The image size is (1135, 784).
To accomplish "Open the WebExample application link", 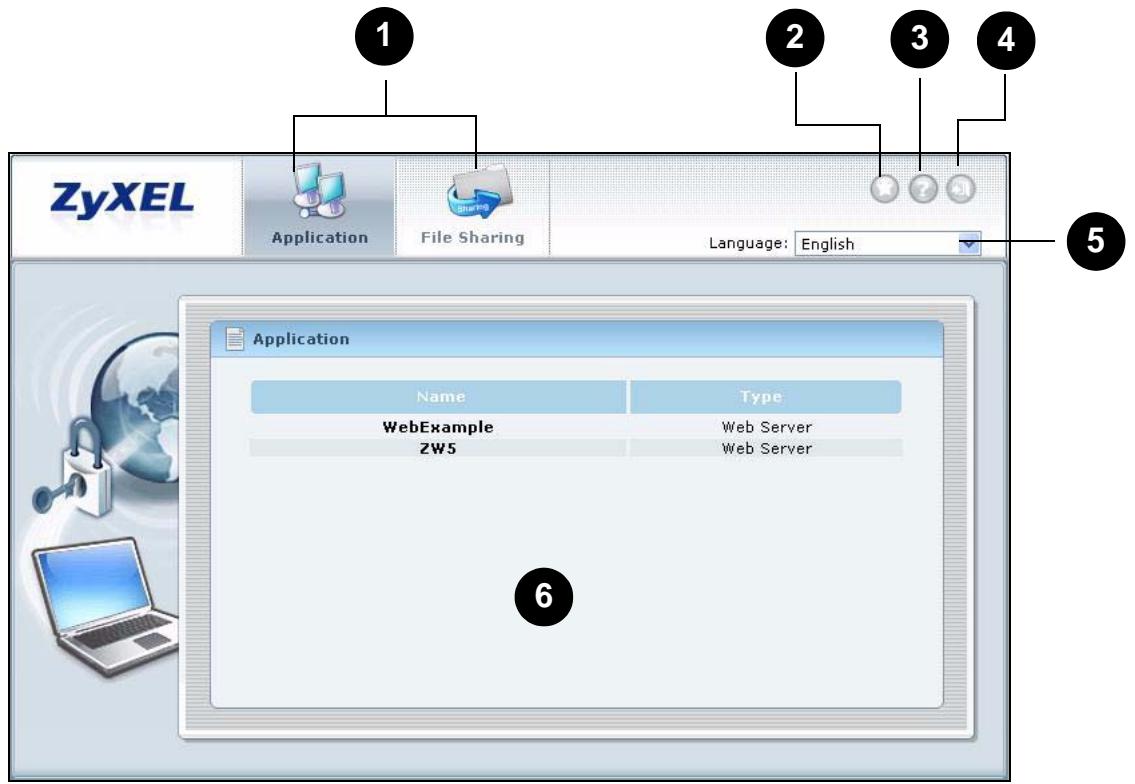I will pos(438,427).
